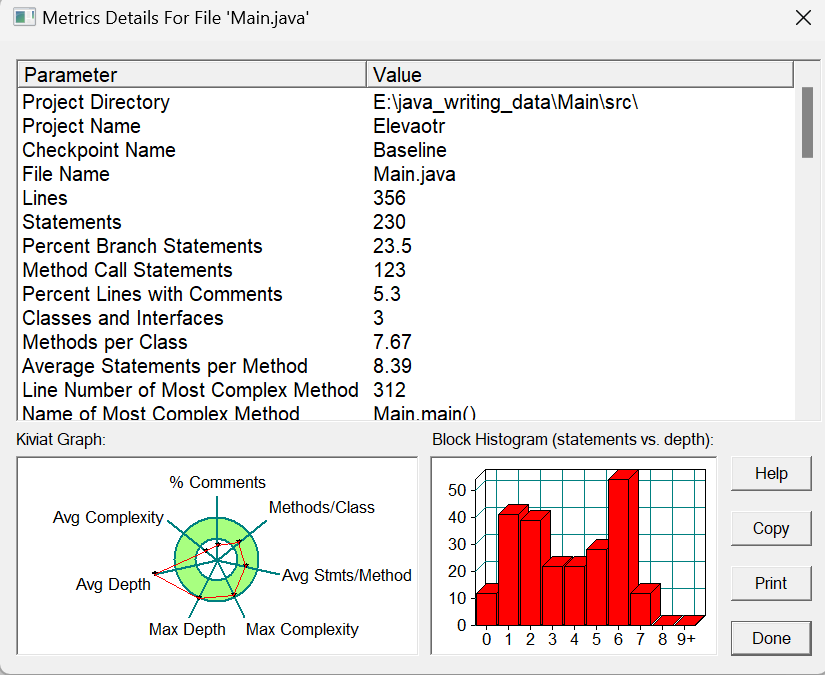Click the value 7.67
This screenshot has width=825, height=675.
(x=392, y=342)
